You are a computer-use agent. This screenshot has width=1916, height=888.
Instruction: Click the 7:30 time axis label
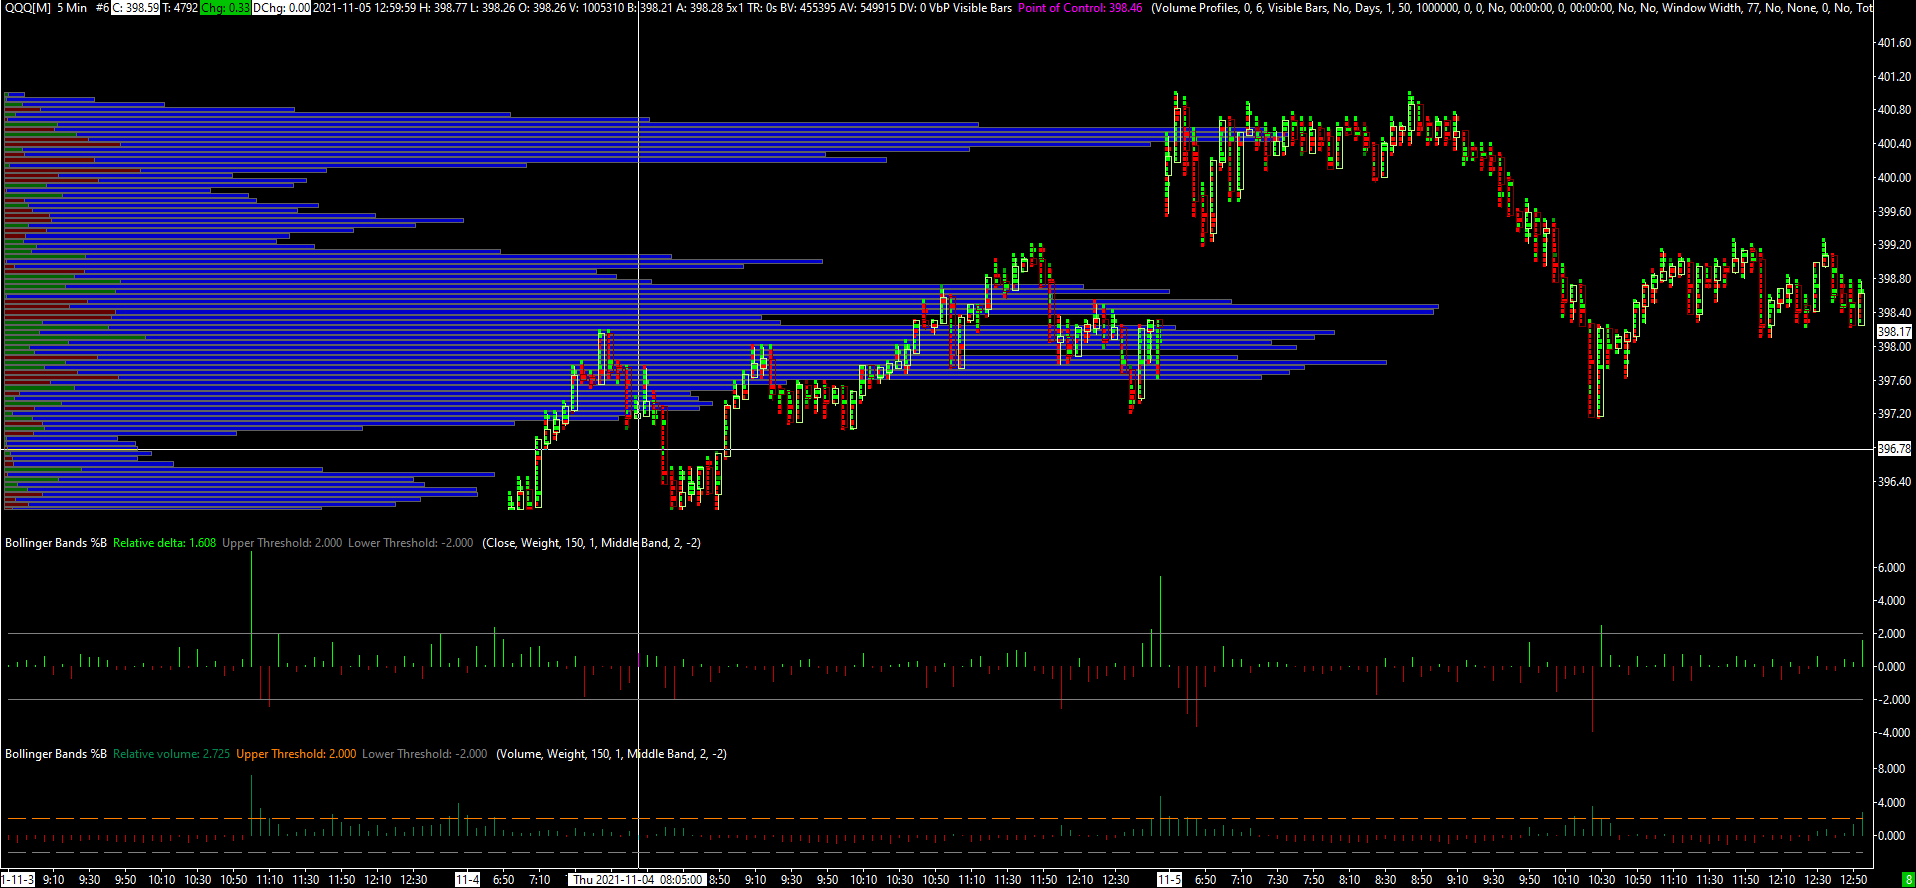click(x=1278, y=880)
